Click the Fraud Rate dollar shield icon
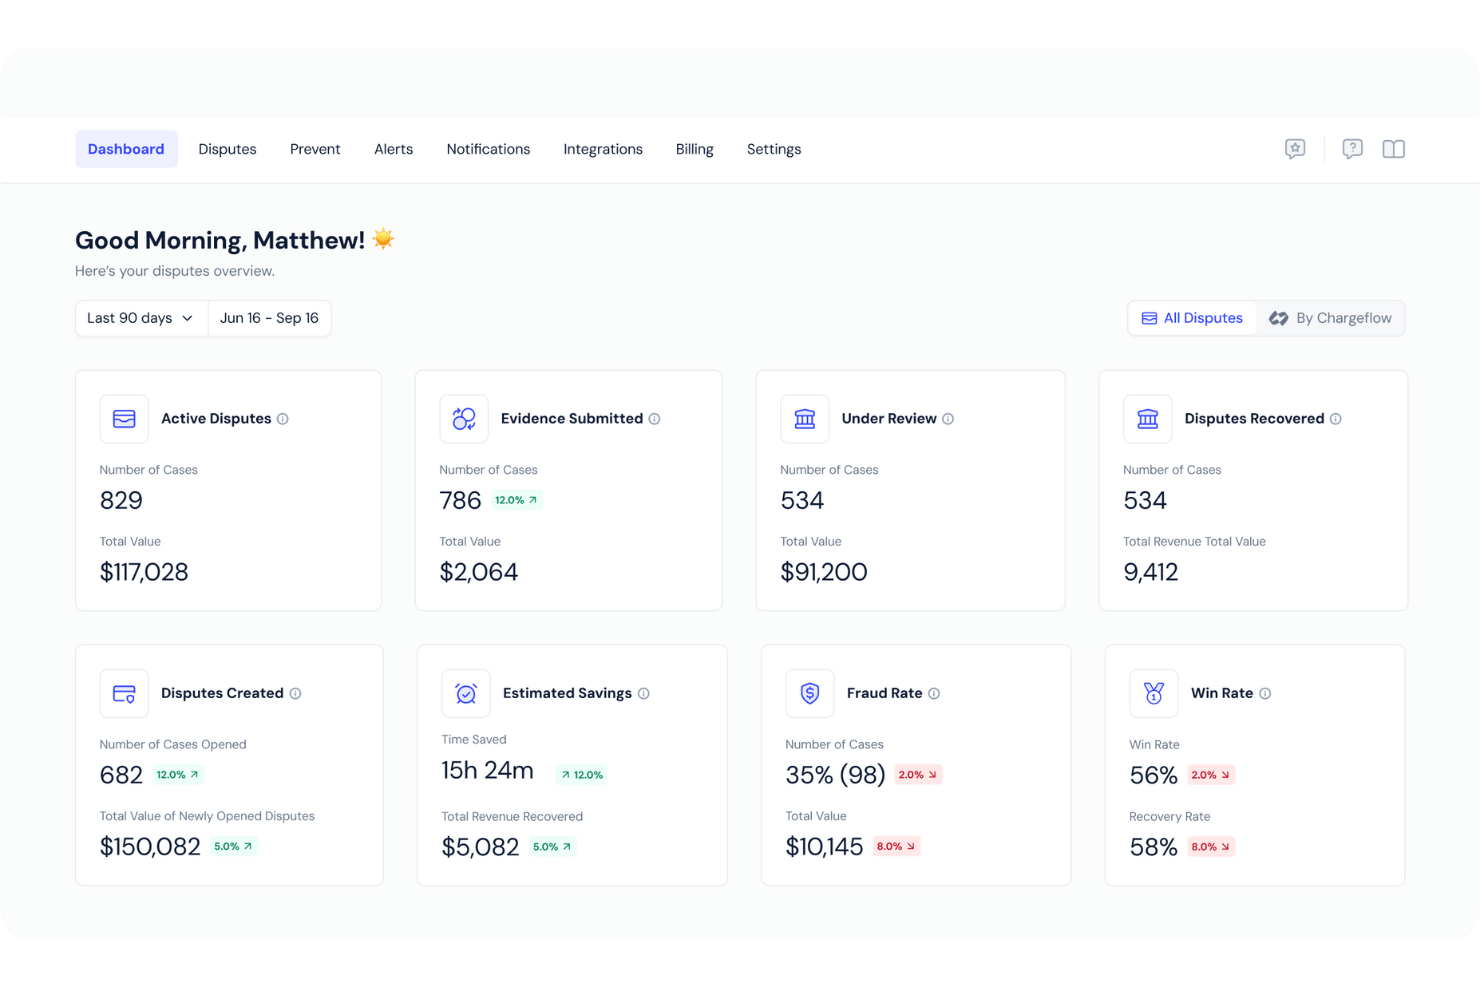Viewport: 1480px width, 987px height. pos(810,693)
